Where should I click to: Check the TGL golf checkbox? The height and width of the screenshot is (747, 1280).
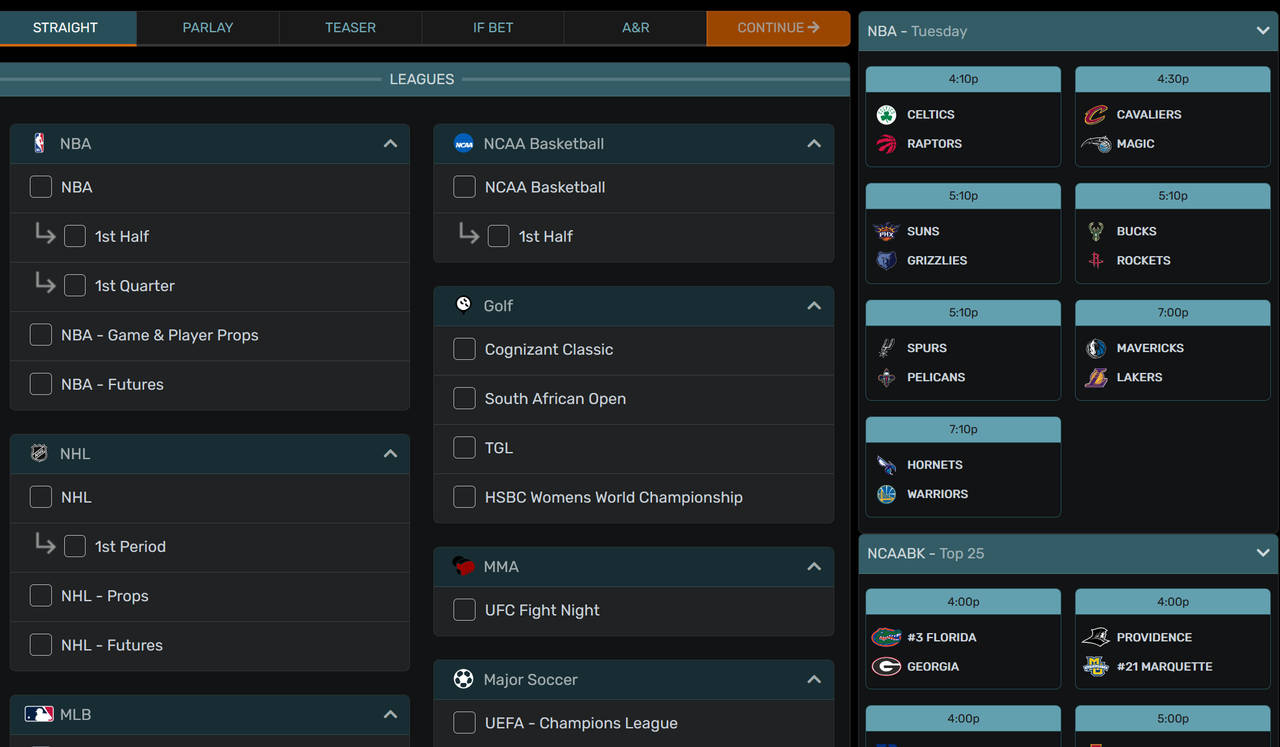(465, 448)
